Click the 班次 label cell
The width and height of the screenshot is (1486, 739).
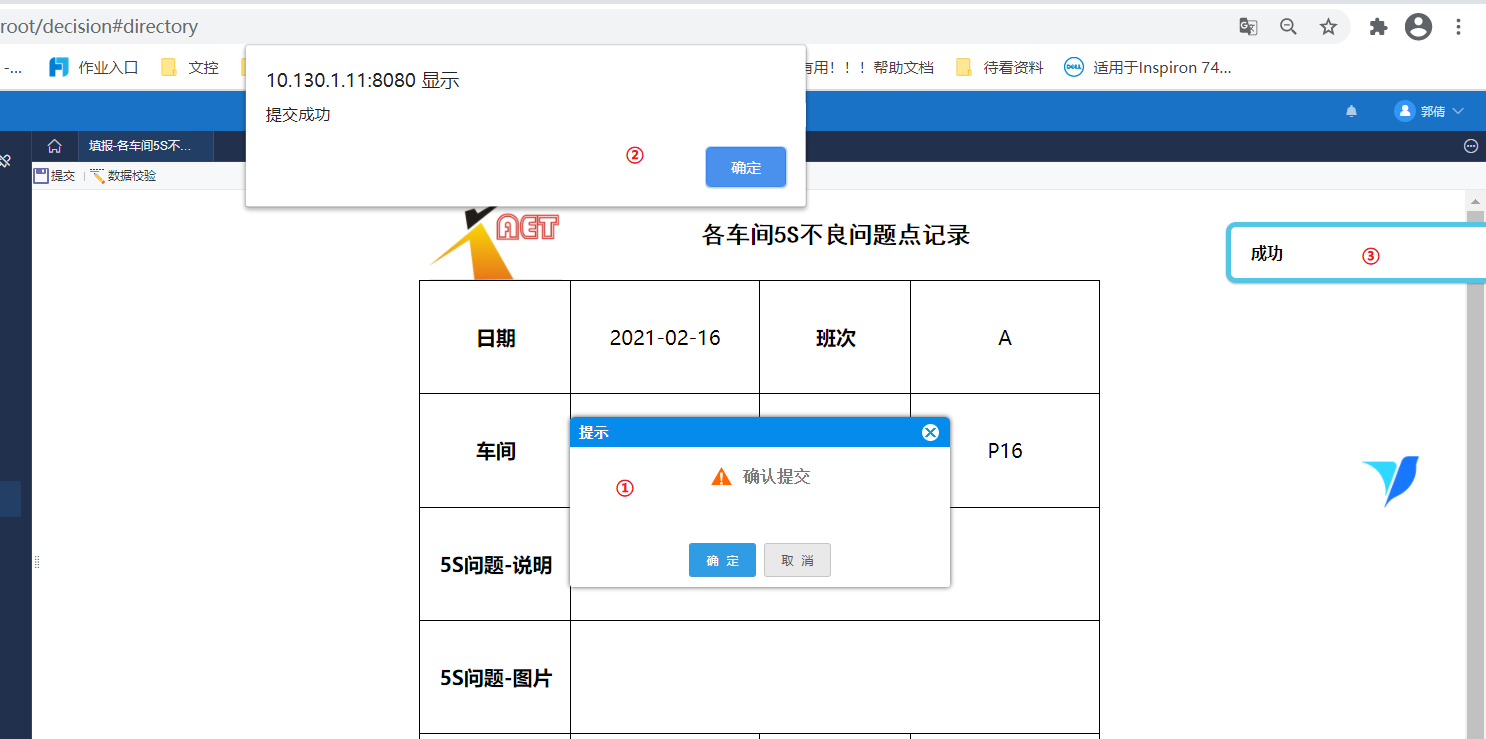[x=835, y=338]
